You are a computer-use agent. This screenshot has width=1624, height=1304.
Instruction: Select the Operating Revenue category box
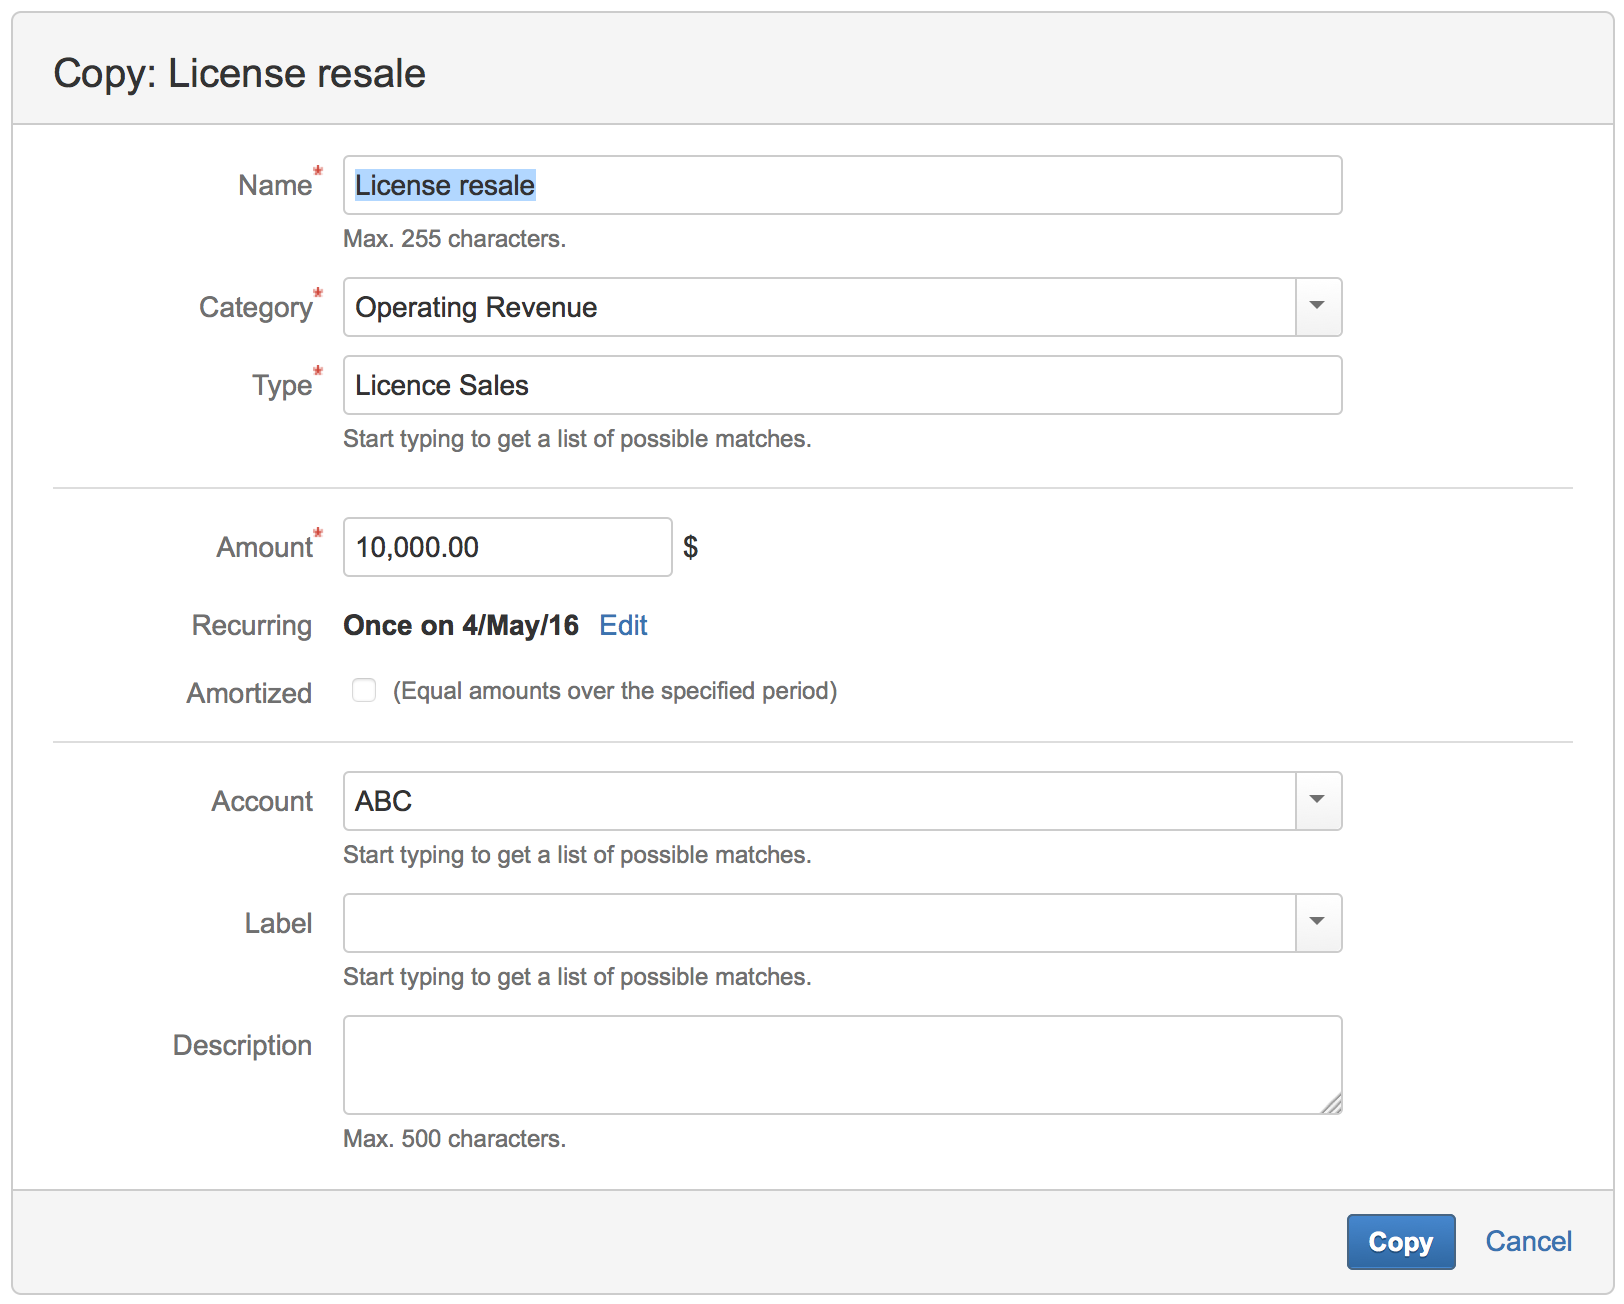click(818, 307)
